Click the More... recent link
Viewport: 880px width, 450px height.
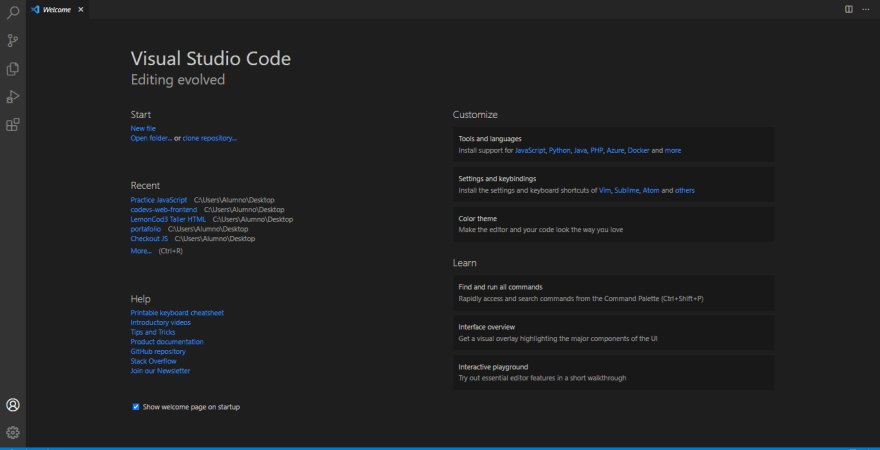[x=141, y=251]
